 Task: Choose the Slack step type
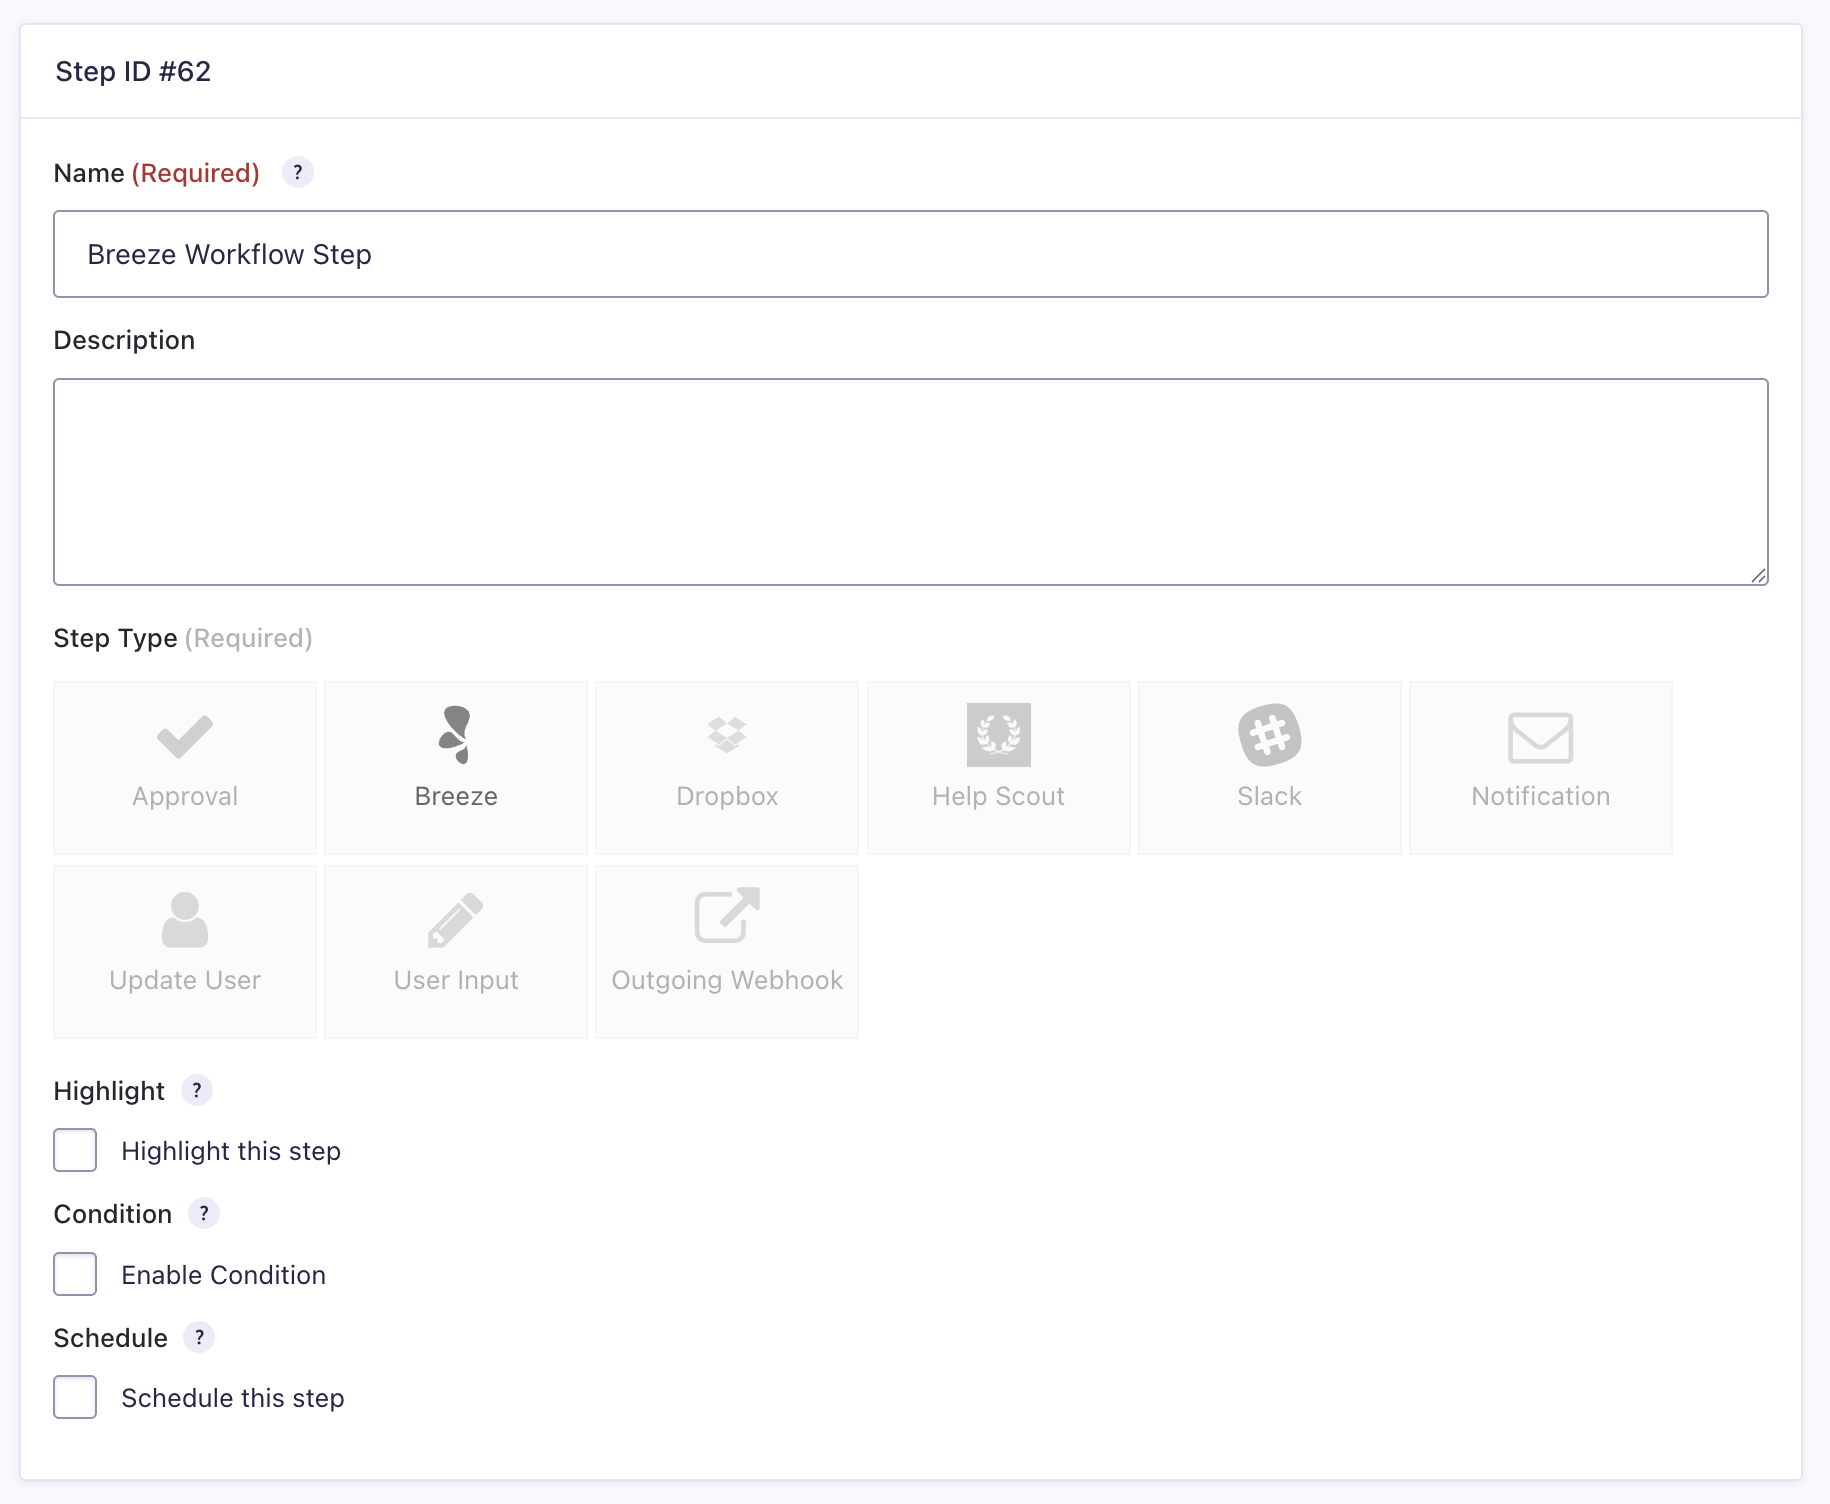[1269, 767]
